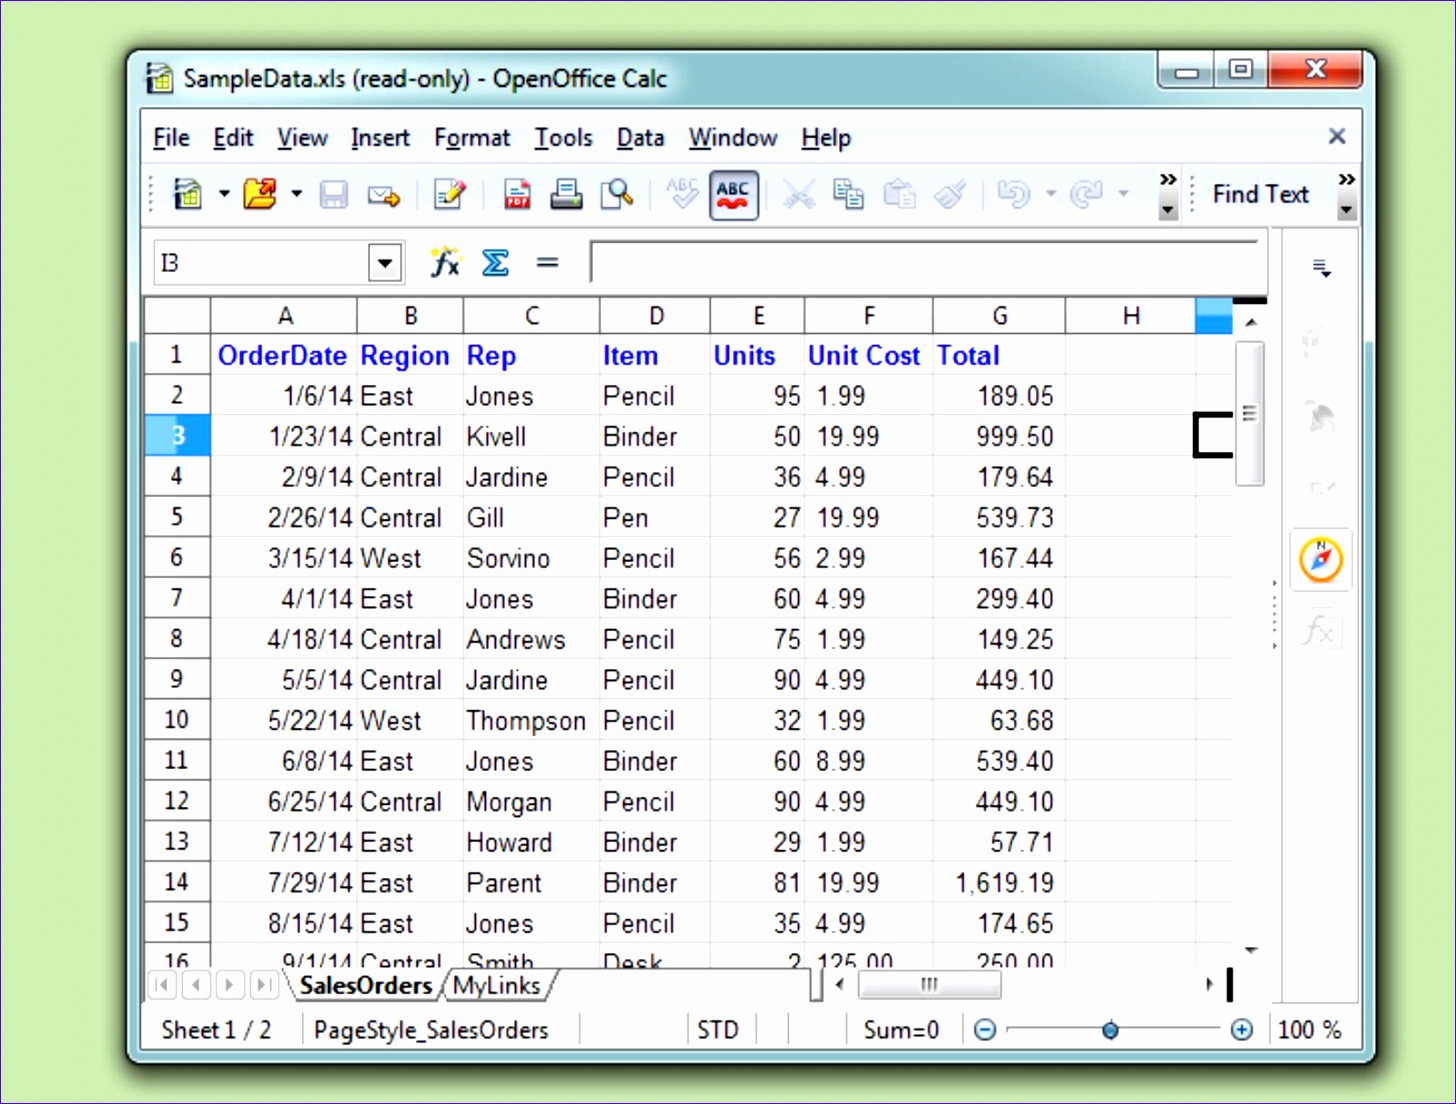The image size is (1456, 1104).
Task: Open the View menu
Action: tap(302, 137)
